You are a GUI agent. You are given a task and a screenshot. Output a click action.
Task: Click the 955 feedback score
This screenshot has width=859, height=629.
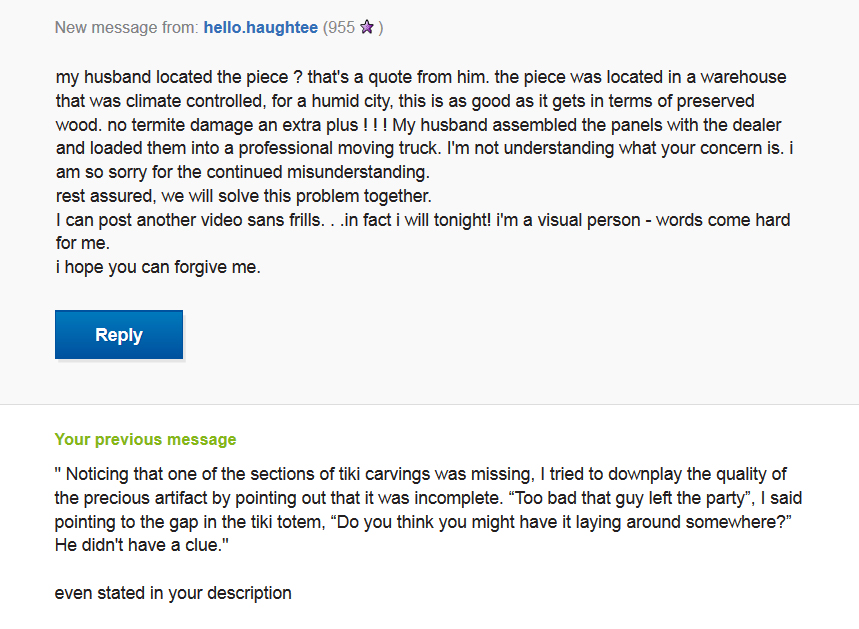tap(340, 28)
